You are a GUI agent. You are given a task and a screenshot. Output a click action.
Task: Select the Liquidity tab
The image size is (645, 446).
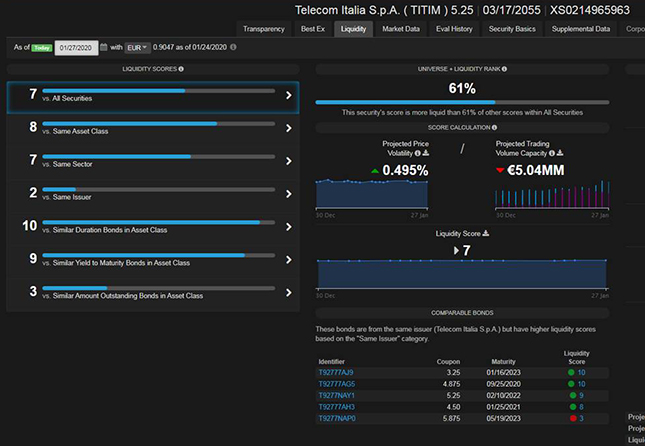(x=353, y=29)
